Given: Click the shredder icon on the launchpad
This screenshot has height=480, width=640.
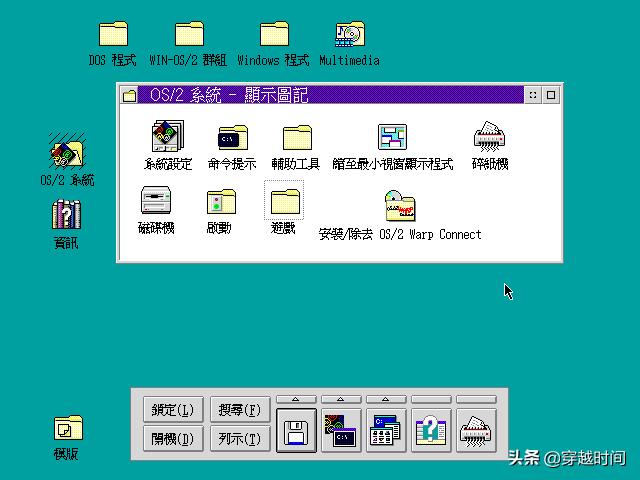Looking at the screenshot, I should [x=477, y=431].
